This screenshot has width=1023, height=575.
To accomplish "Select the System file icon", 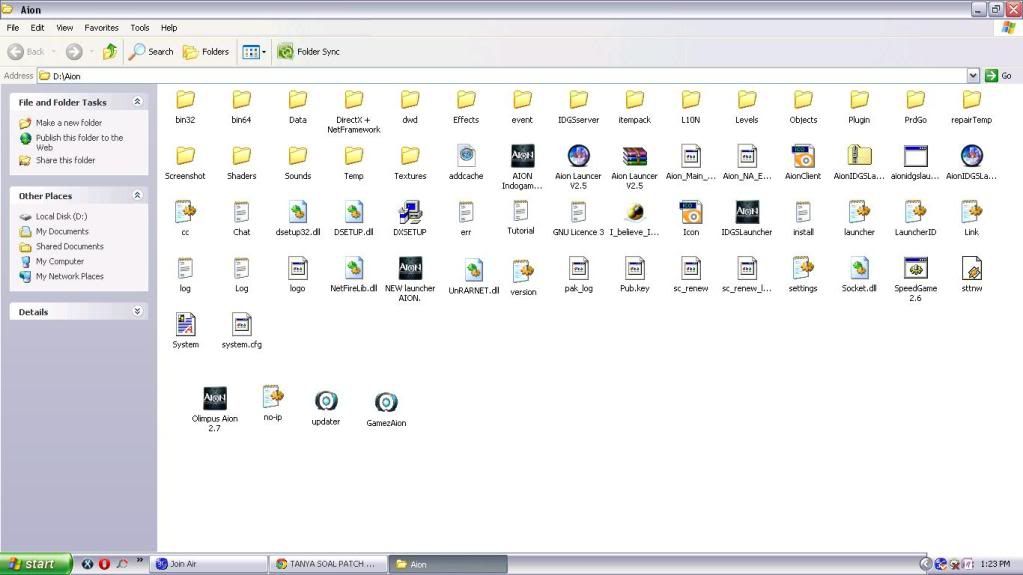I will (185, 325).
